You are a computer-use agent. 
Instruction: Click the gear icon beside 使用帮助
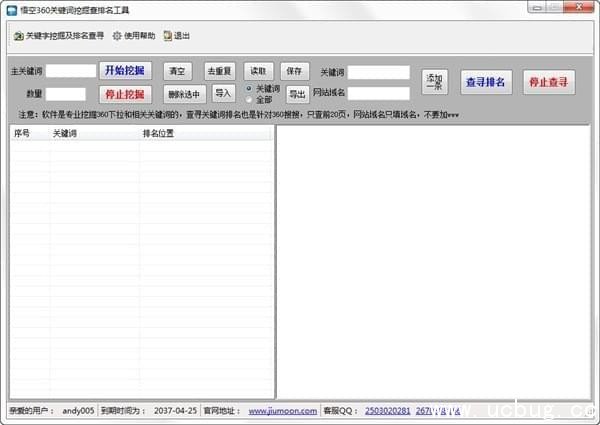[x=117, y=36]
